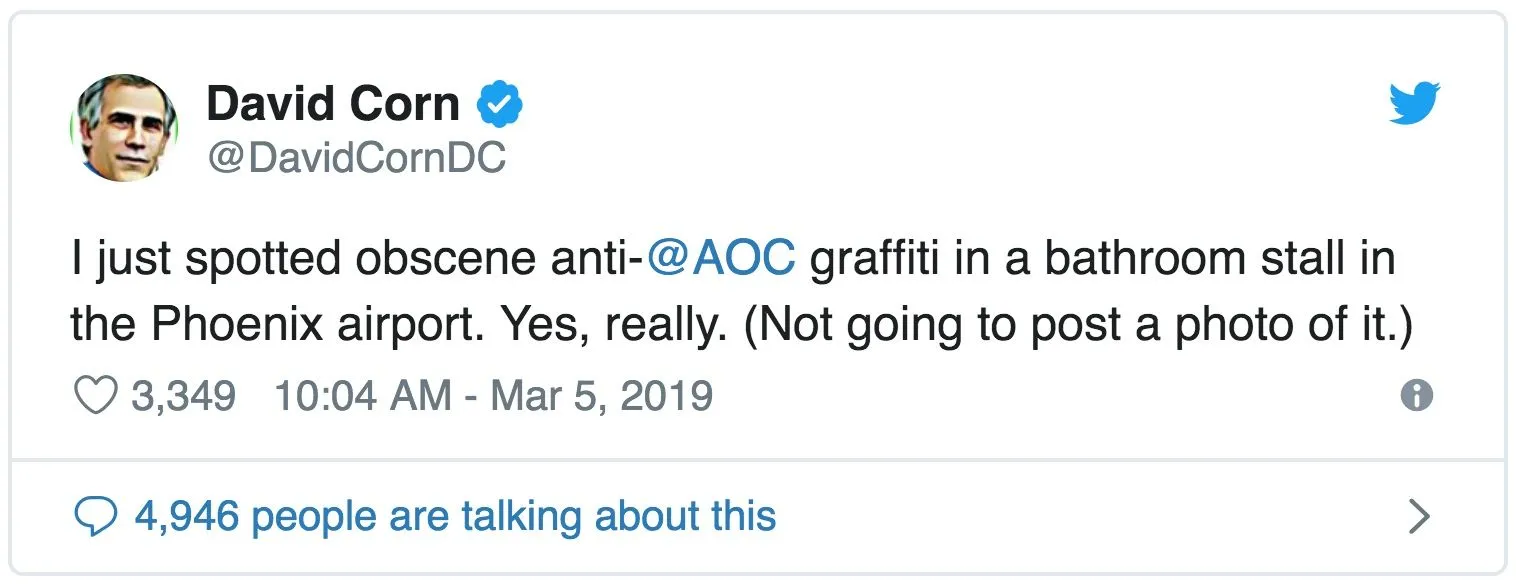The height and width of the screenshot is (584, 1516).
Task: Click the 3,349 likes count
Action: point(183,396)
